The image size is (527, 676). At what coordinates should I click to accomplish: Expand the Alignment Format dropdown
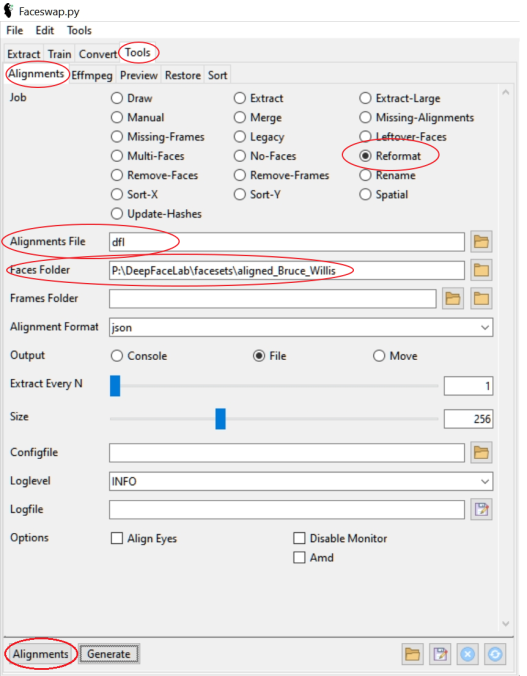click(301, 328)
